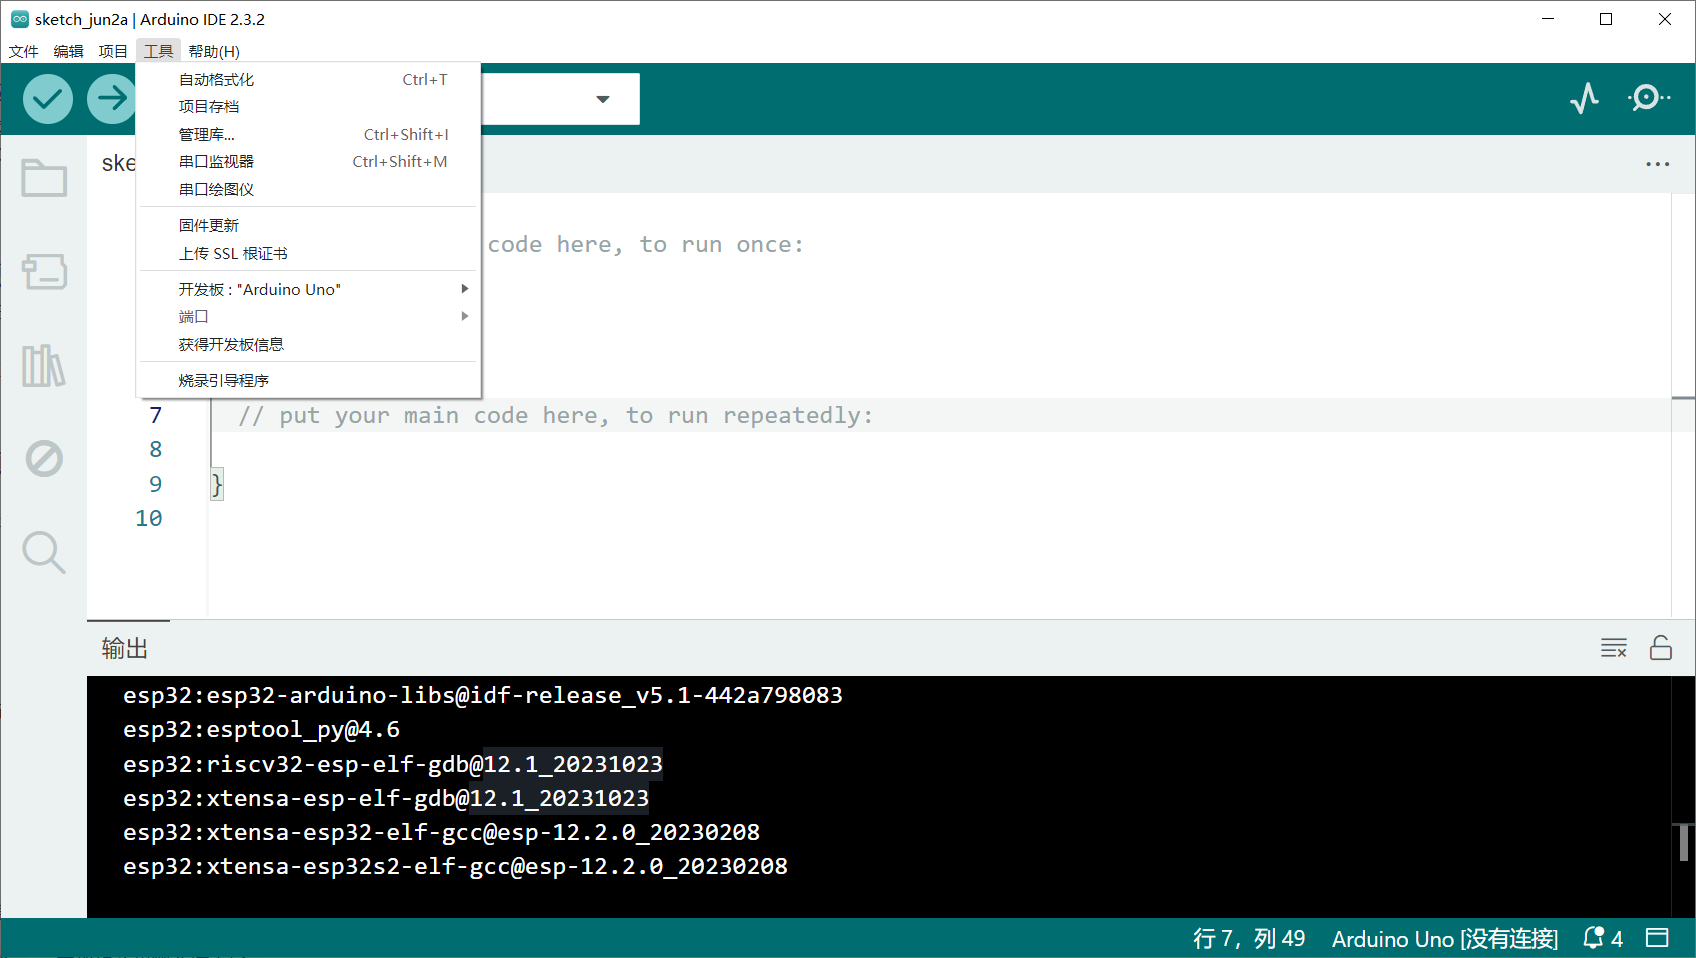Click the esp32:riscv32-esp-elf-gdb output line
Screen dimensions: 1696x958
(x=392, y=764)
